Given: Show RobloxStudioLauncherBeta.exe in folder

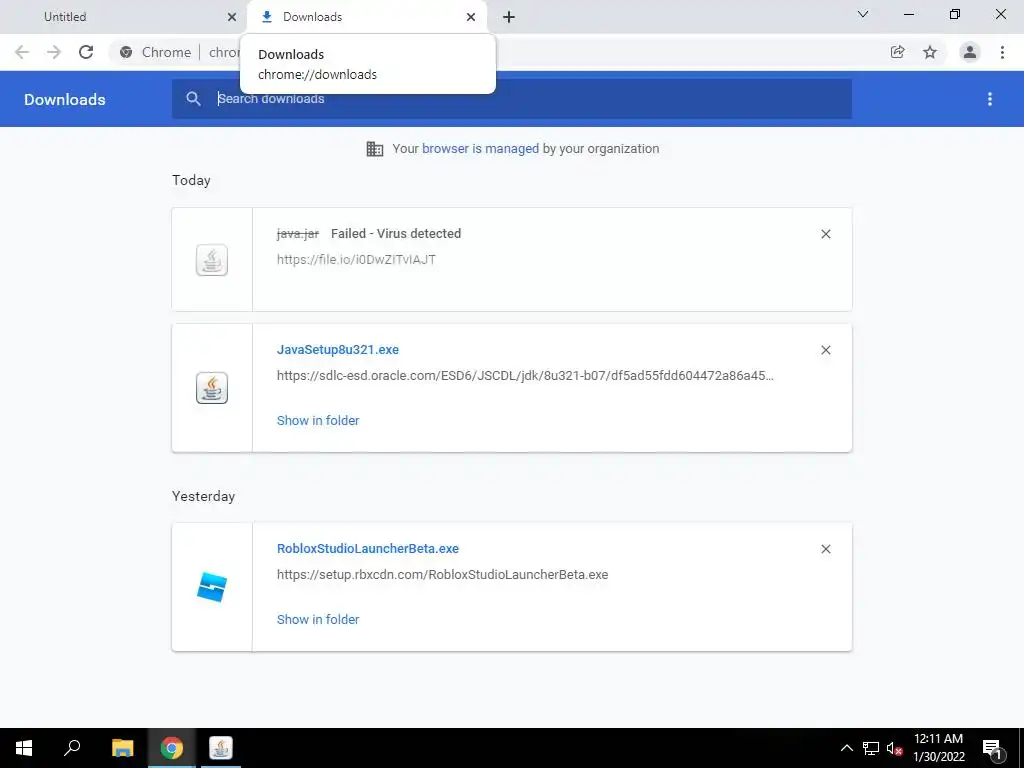Looking at the screenshot, I should click(x=318, y=619).
